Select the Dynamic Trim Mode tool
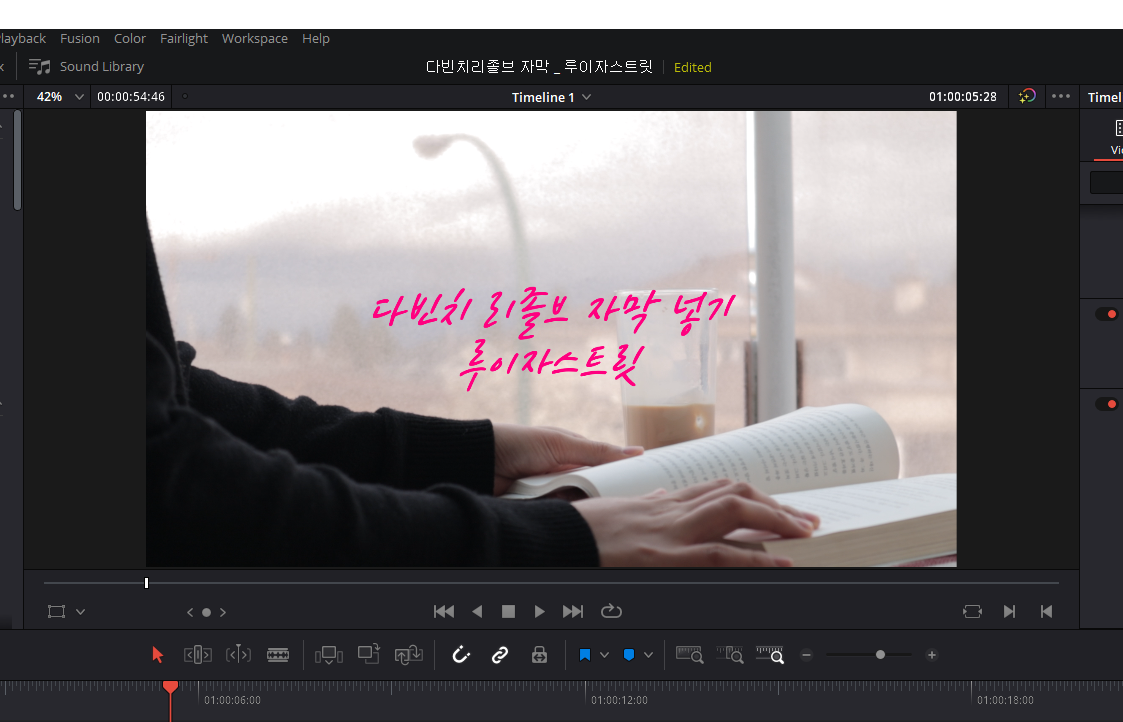Image resolution: width=1123 pixels, height=722 pixels. 238,655
